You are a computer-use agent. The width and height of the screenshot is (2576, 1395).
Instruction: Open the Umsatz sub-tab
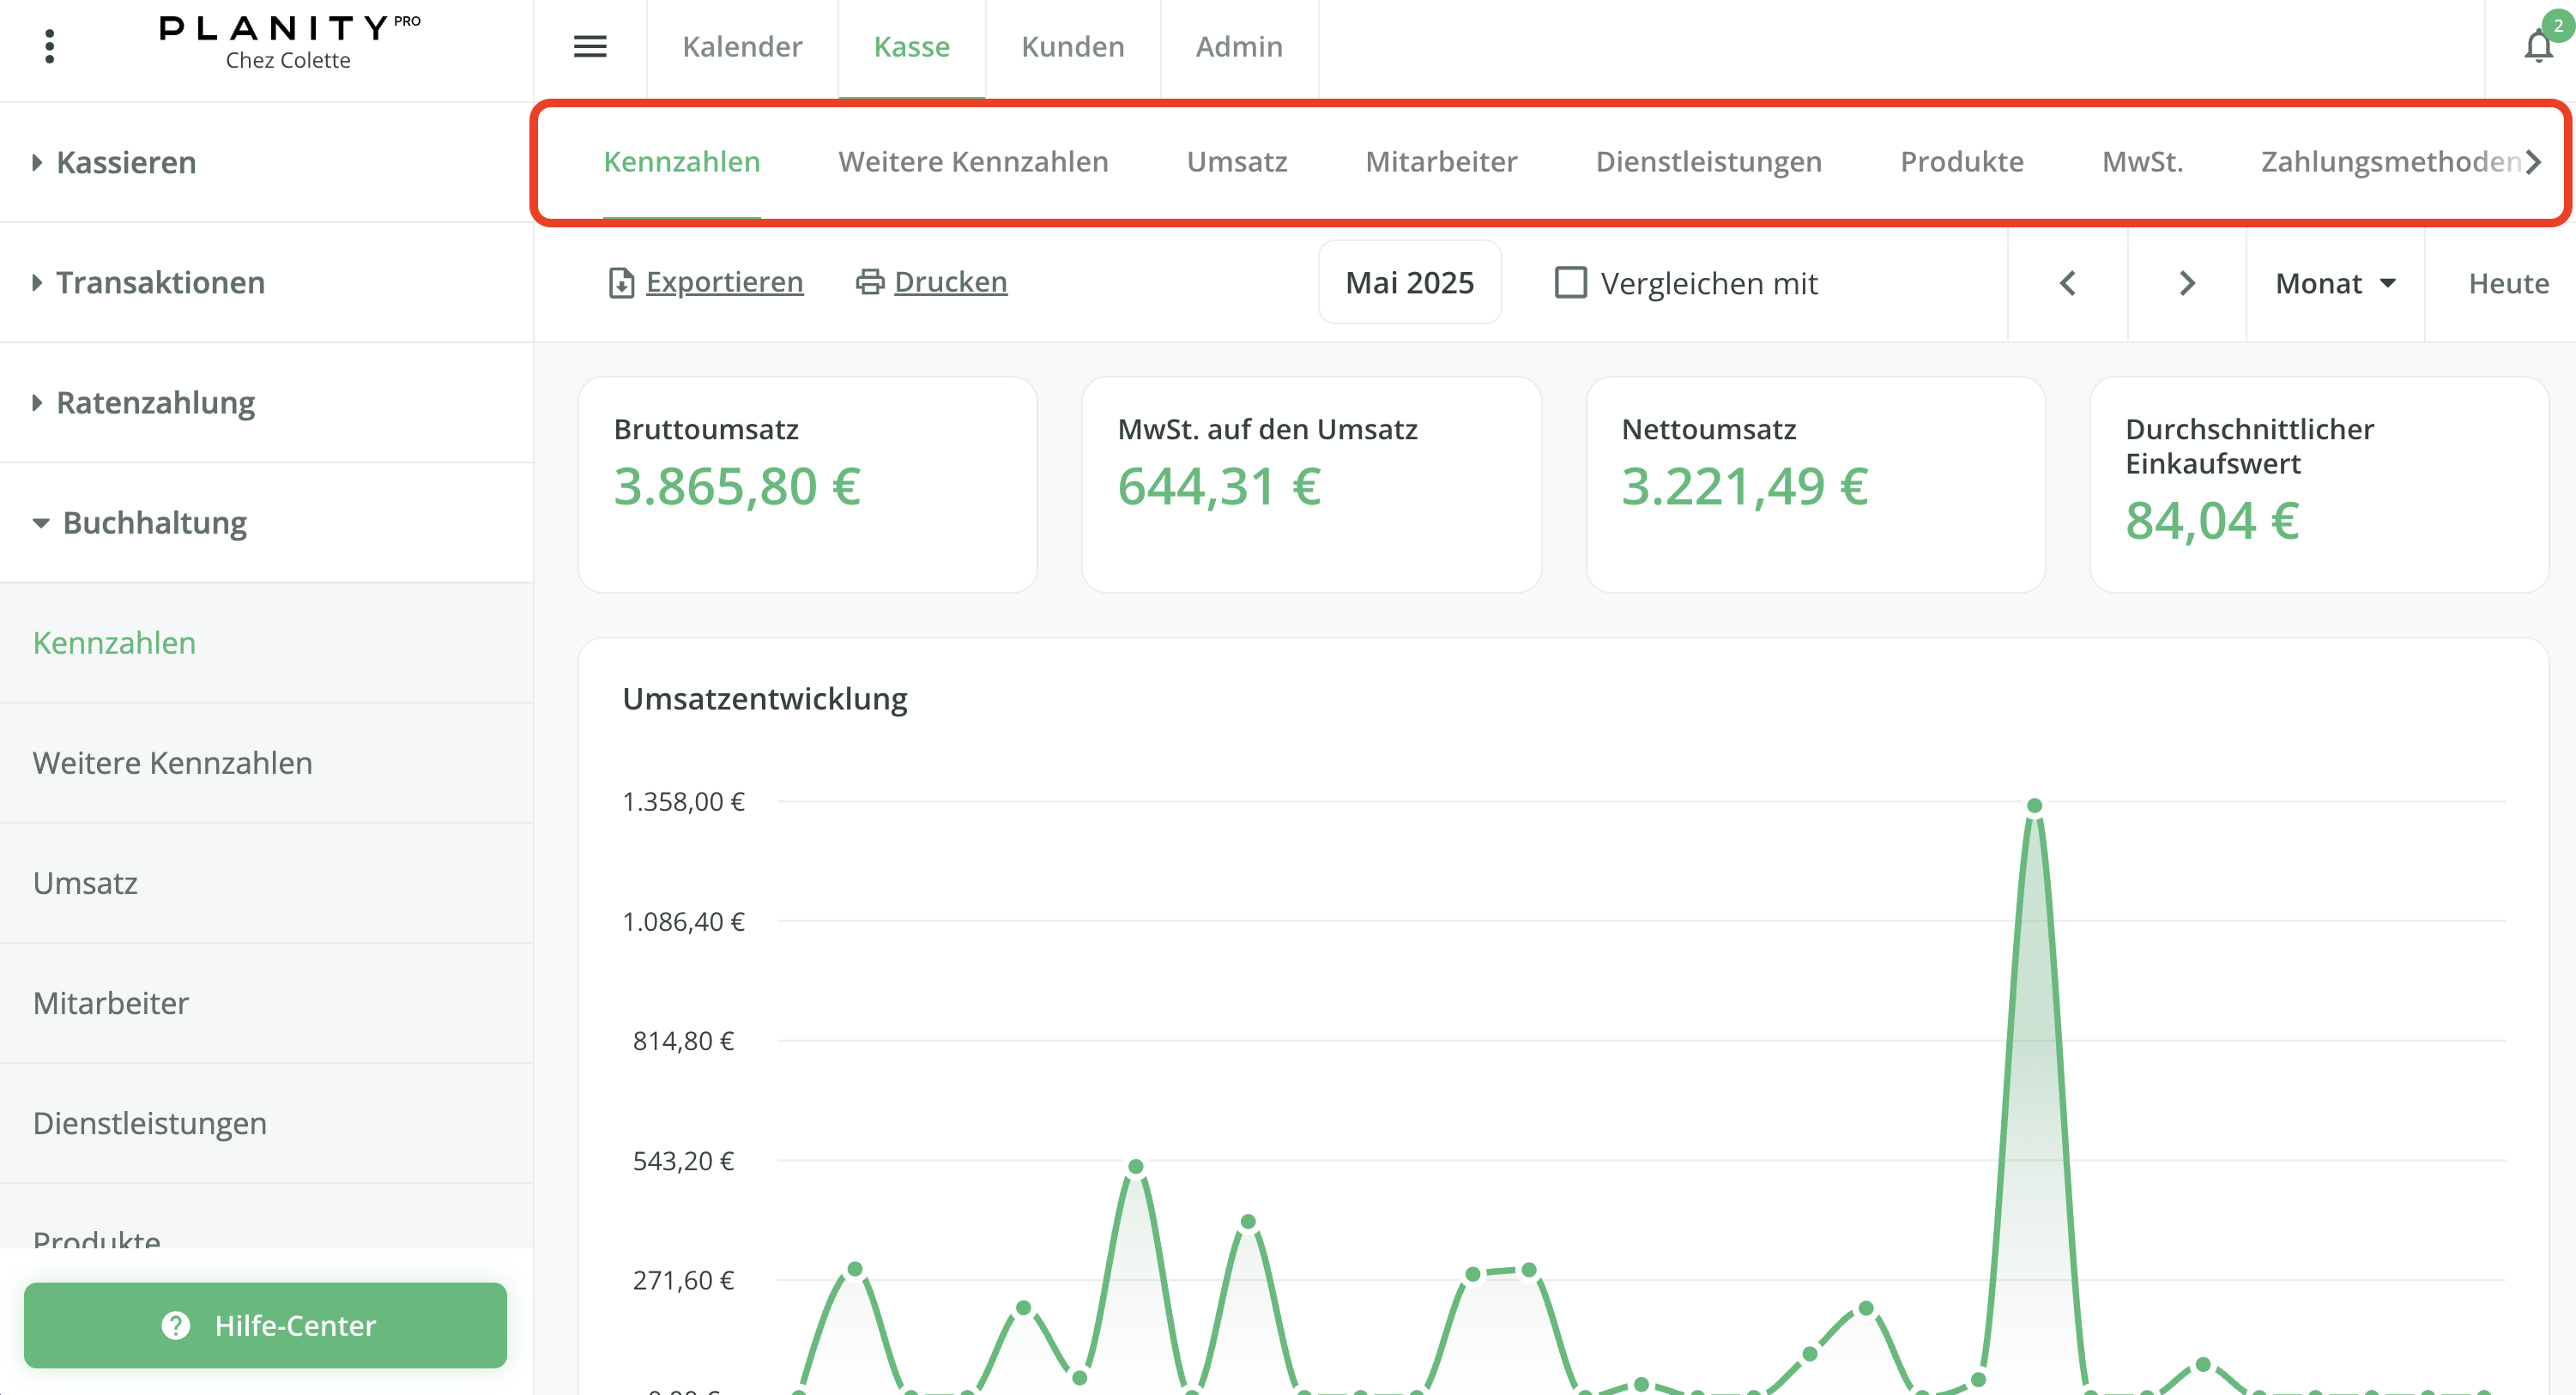(x=1237, y=162)
